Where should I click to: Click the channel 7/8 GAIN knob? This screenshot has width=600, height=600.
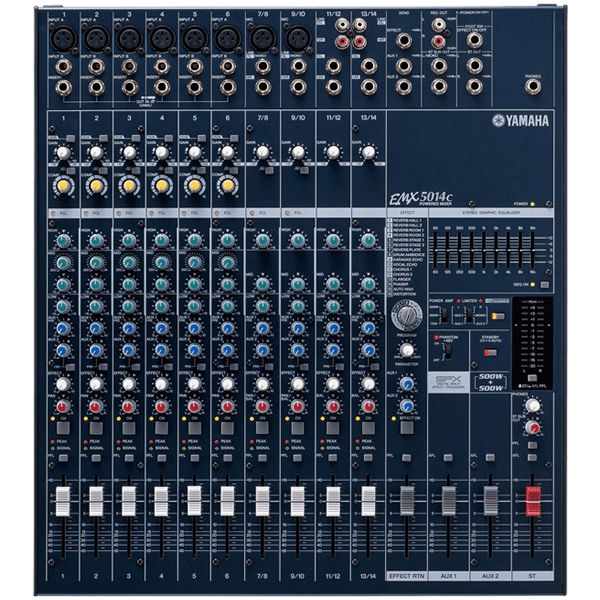(262, 152)
